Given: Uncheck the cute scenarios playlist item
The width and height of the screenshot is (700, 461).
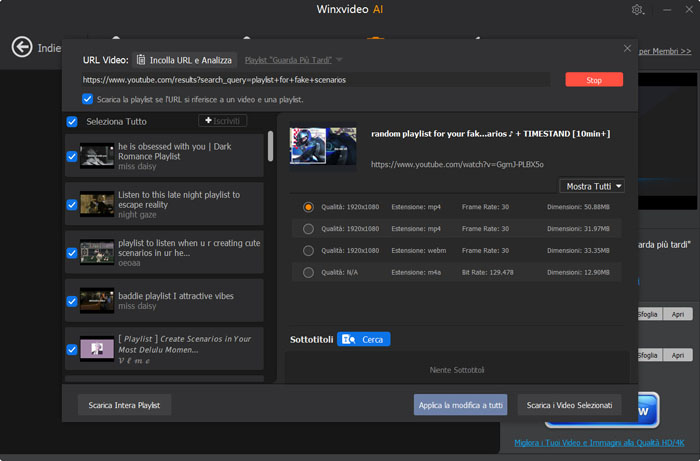Looking at the screenshot, I should pos(71,253).
